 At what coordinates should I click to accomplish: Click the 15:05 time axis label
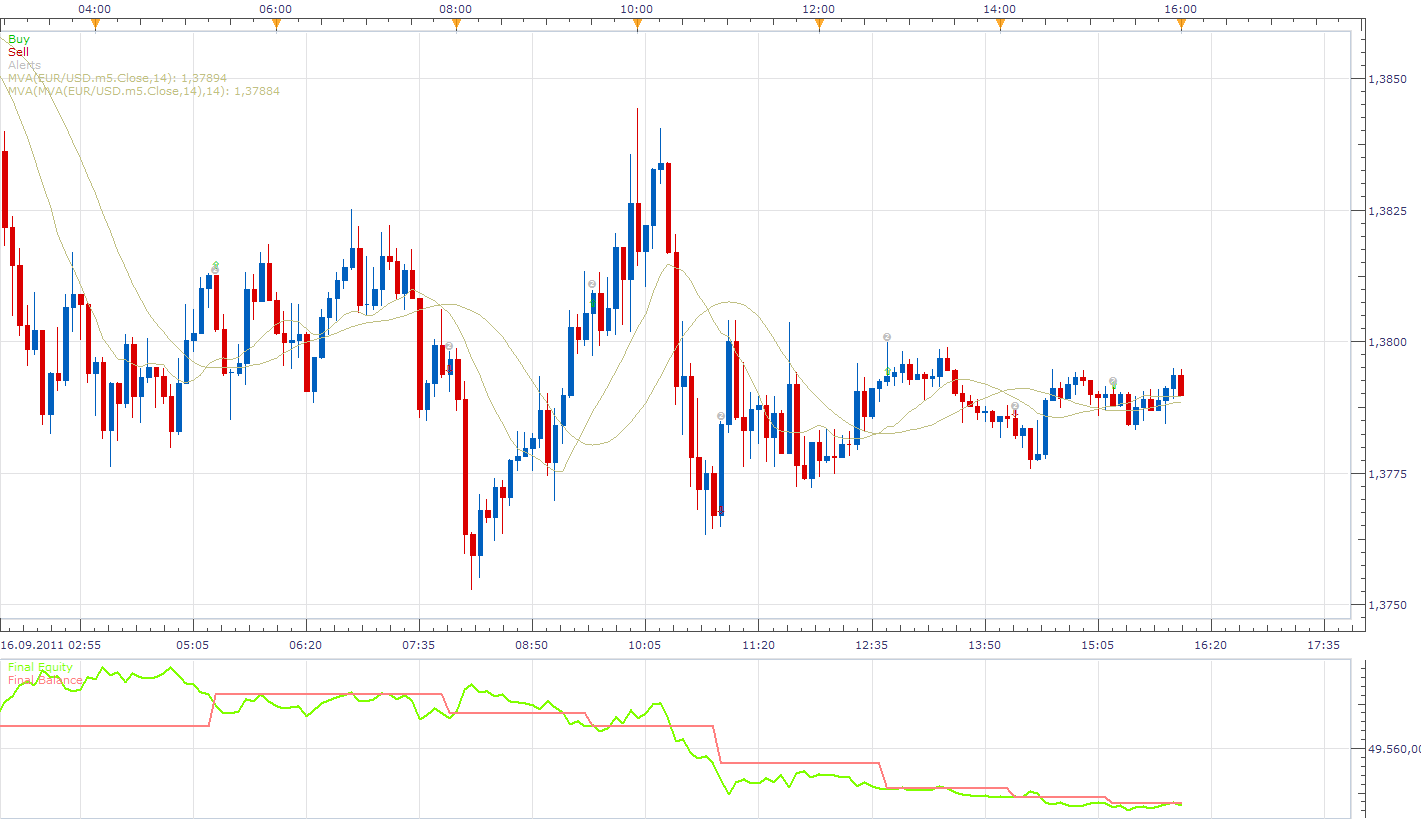point(1098,645)
